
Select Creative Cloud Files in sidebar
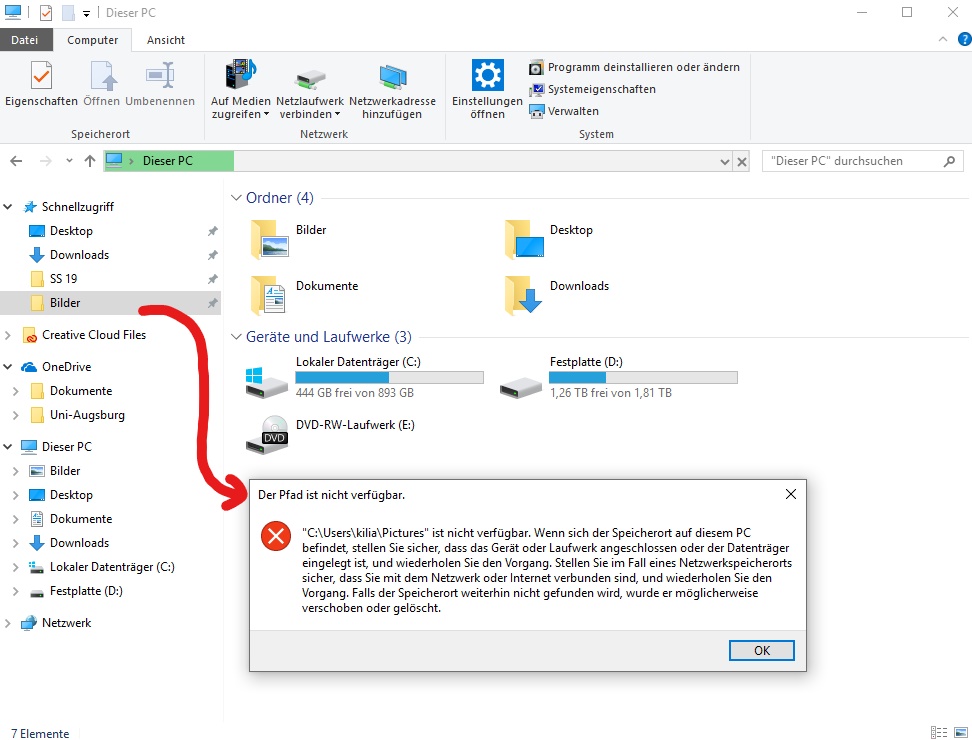click(x=94, y=335)
